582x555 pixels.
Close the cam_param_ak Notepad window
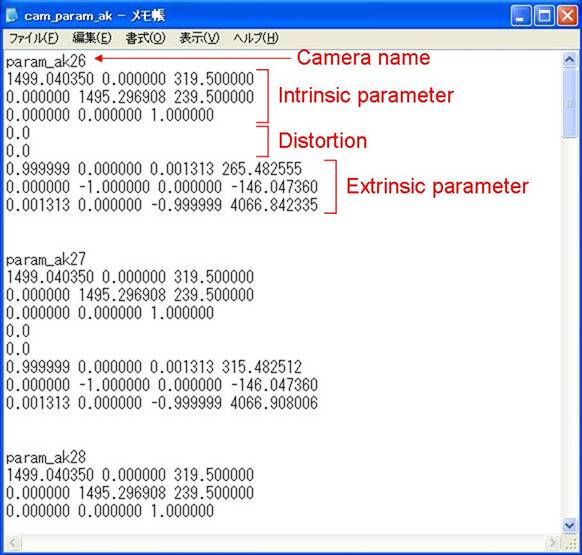click(x=567, y=16)
